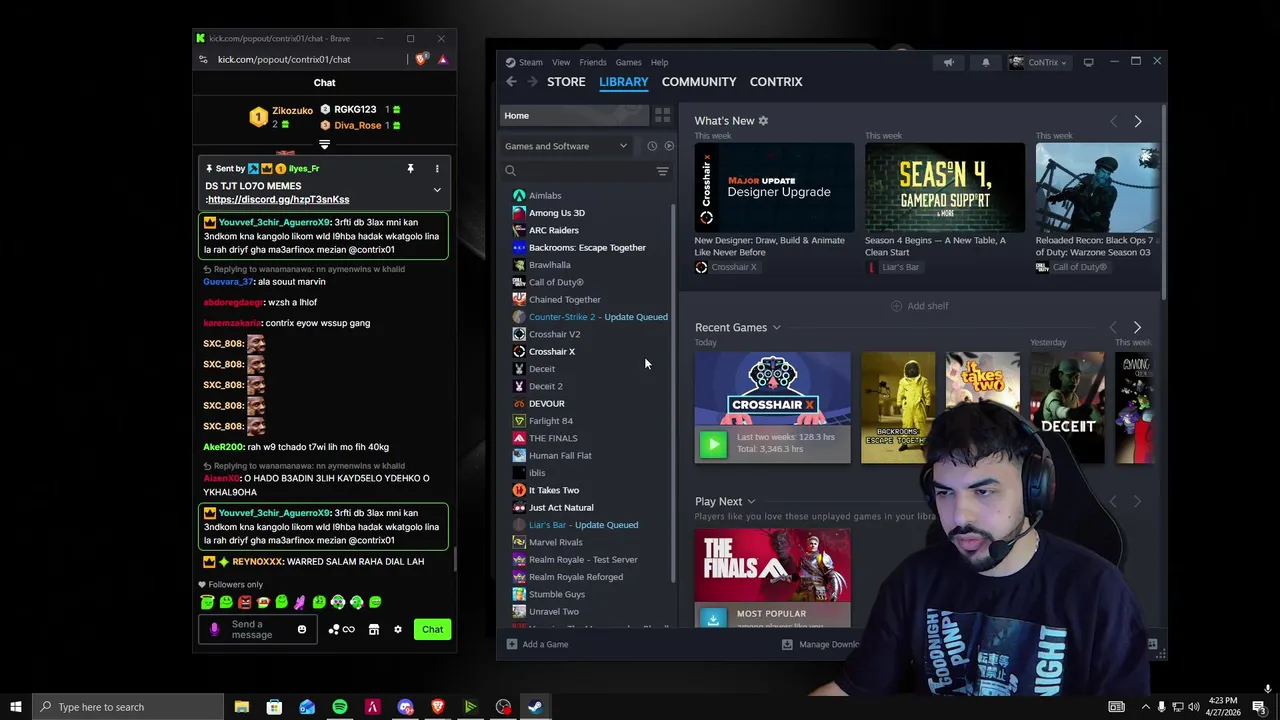Click the purple microphone icon in chat
The width and height of the screenshot is (1280, 720).
click(x=214, y=629)
